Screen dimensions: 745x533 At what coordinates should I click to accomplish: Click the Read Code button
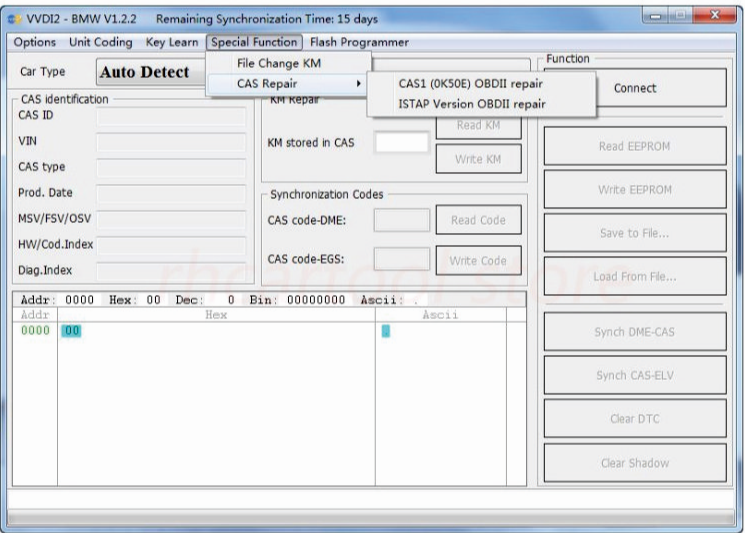pyautogui.click(x=478, y=220)
